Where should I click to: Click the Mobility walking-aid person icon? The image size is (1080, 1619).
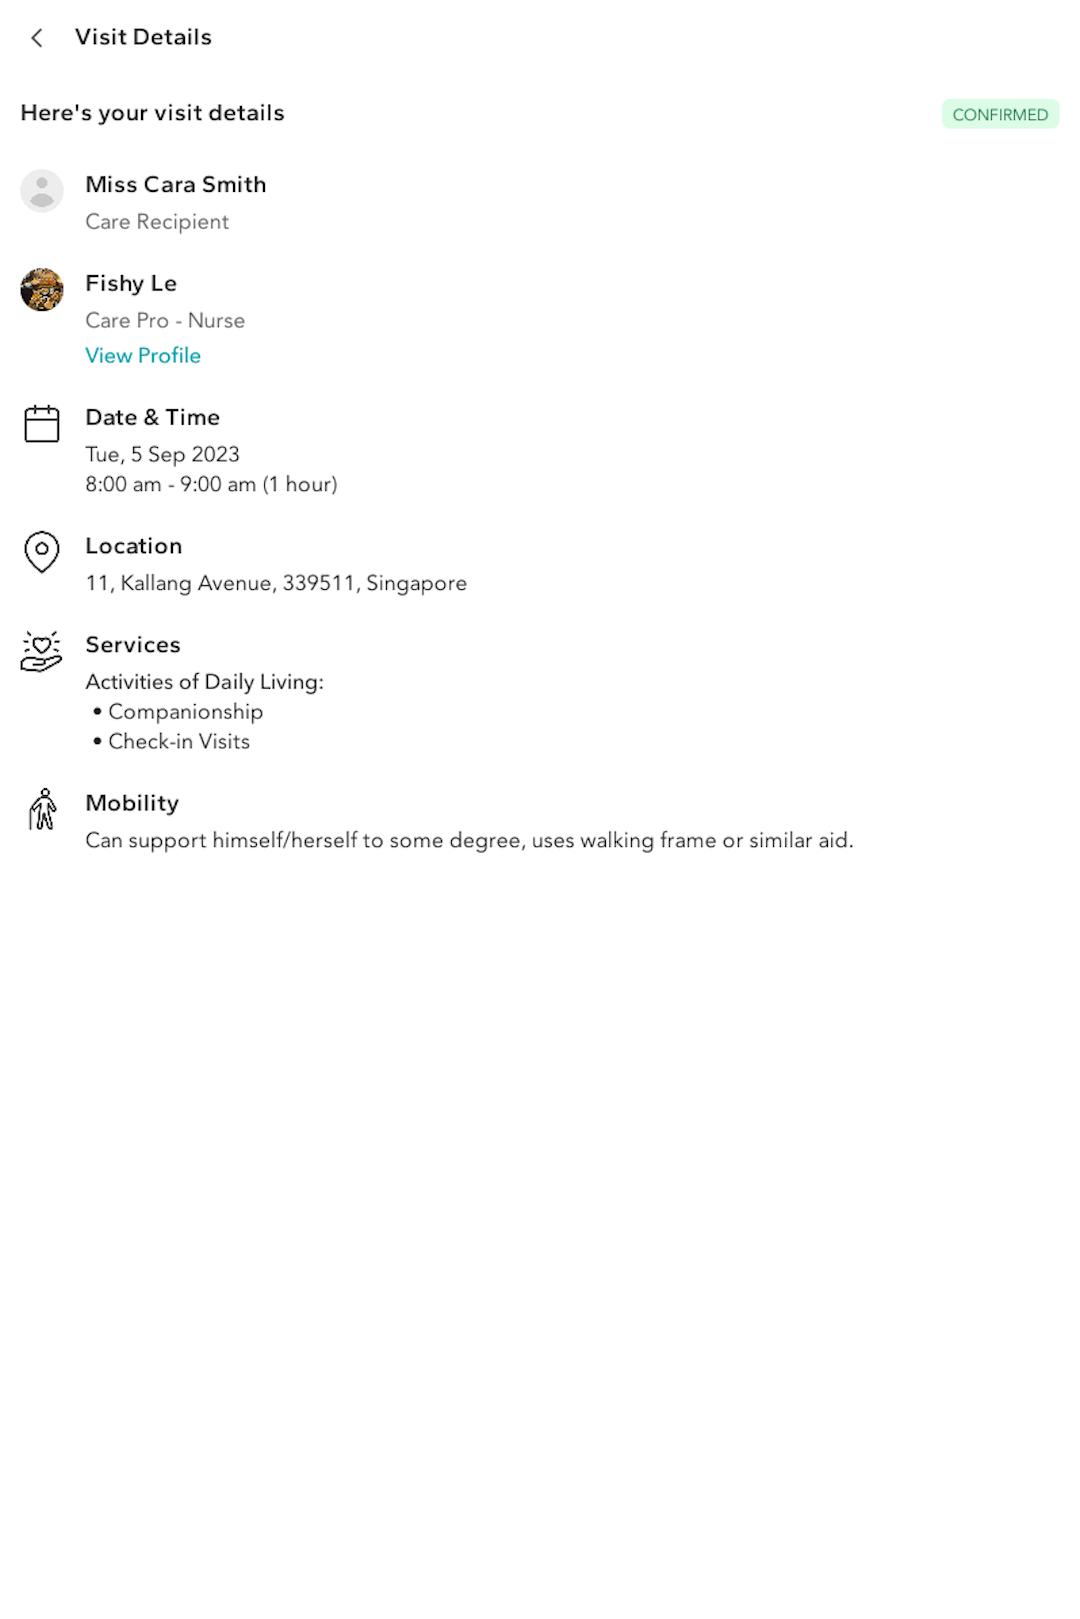point(42,809)
